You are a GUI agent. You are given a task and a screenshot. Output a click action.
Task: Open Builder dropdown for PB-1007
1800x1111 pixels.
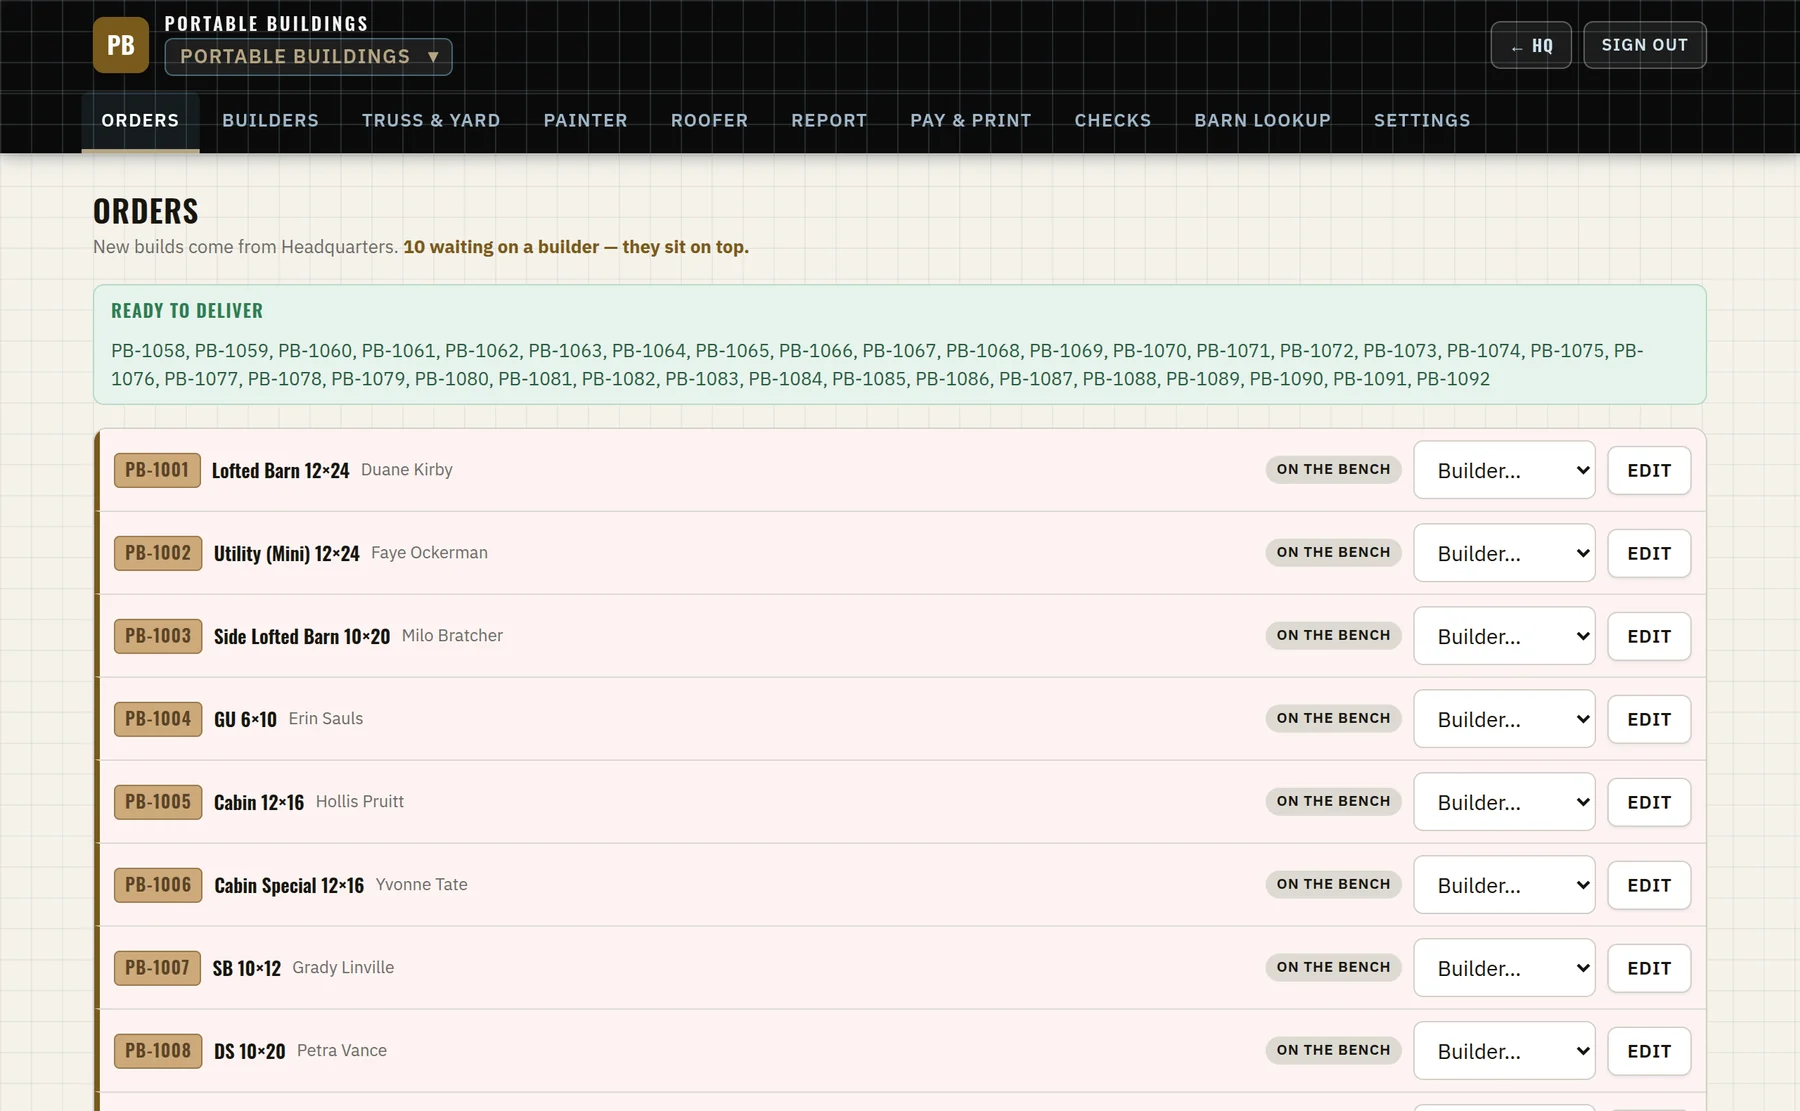point(1504,968)
